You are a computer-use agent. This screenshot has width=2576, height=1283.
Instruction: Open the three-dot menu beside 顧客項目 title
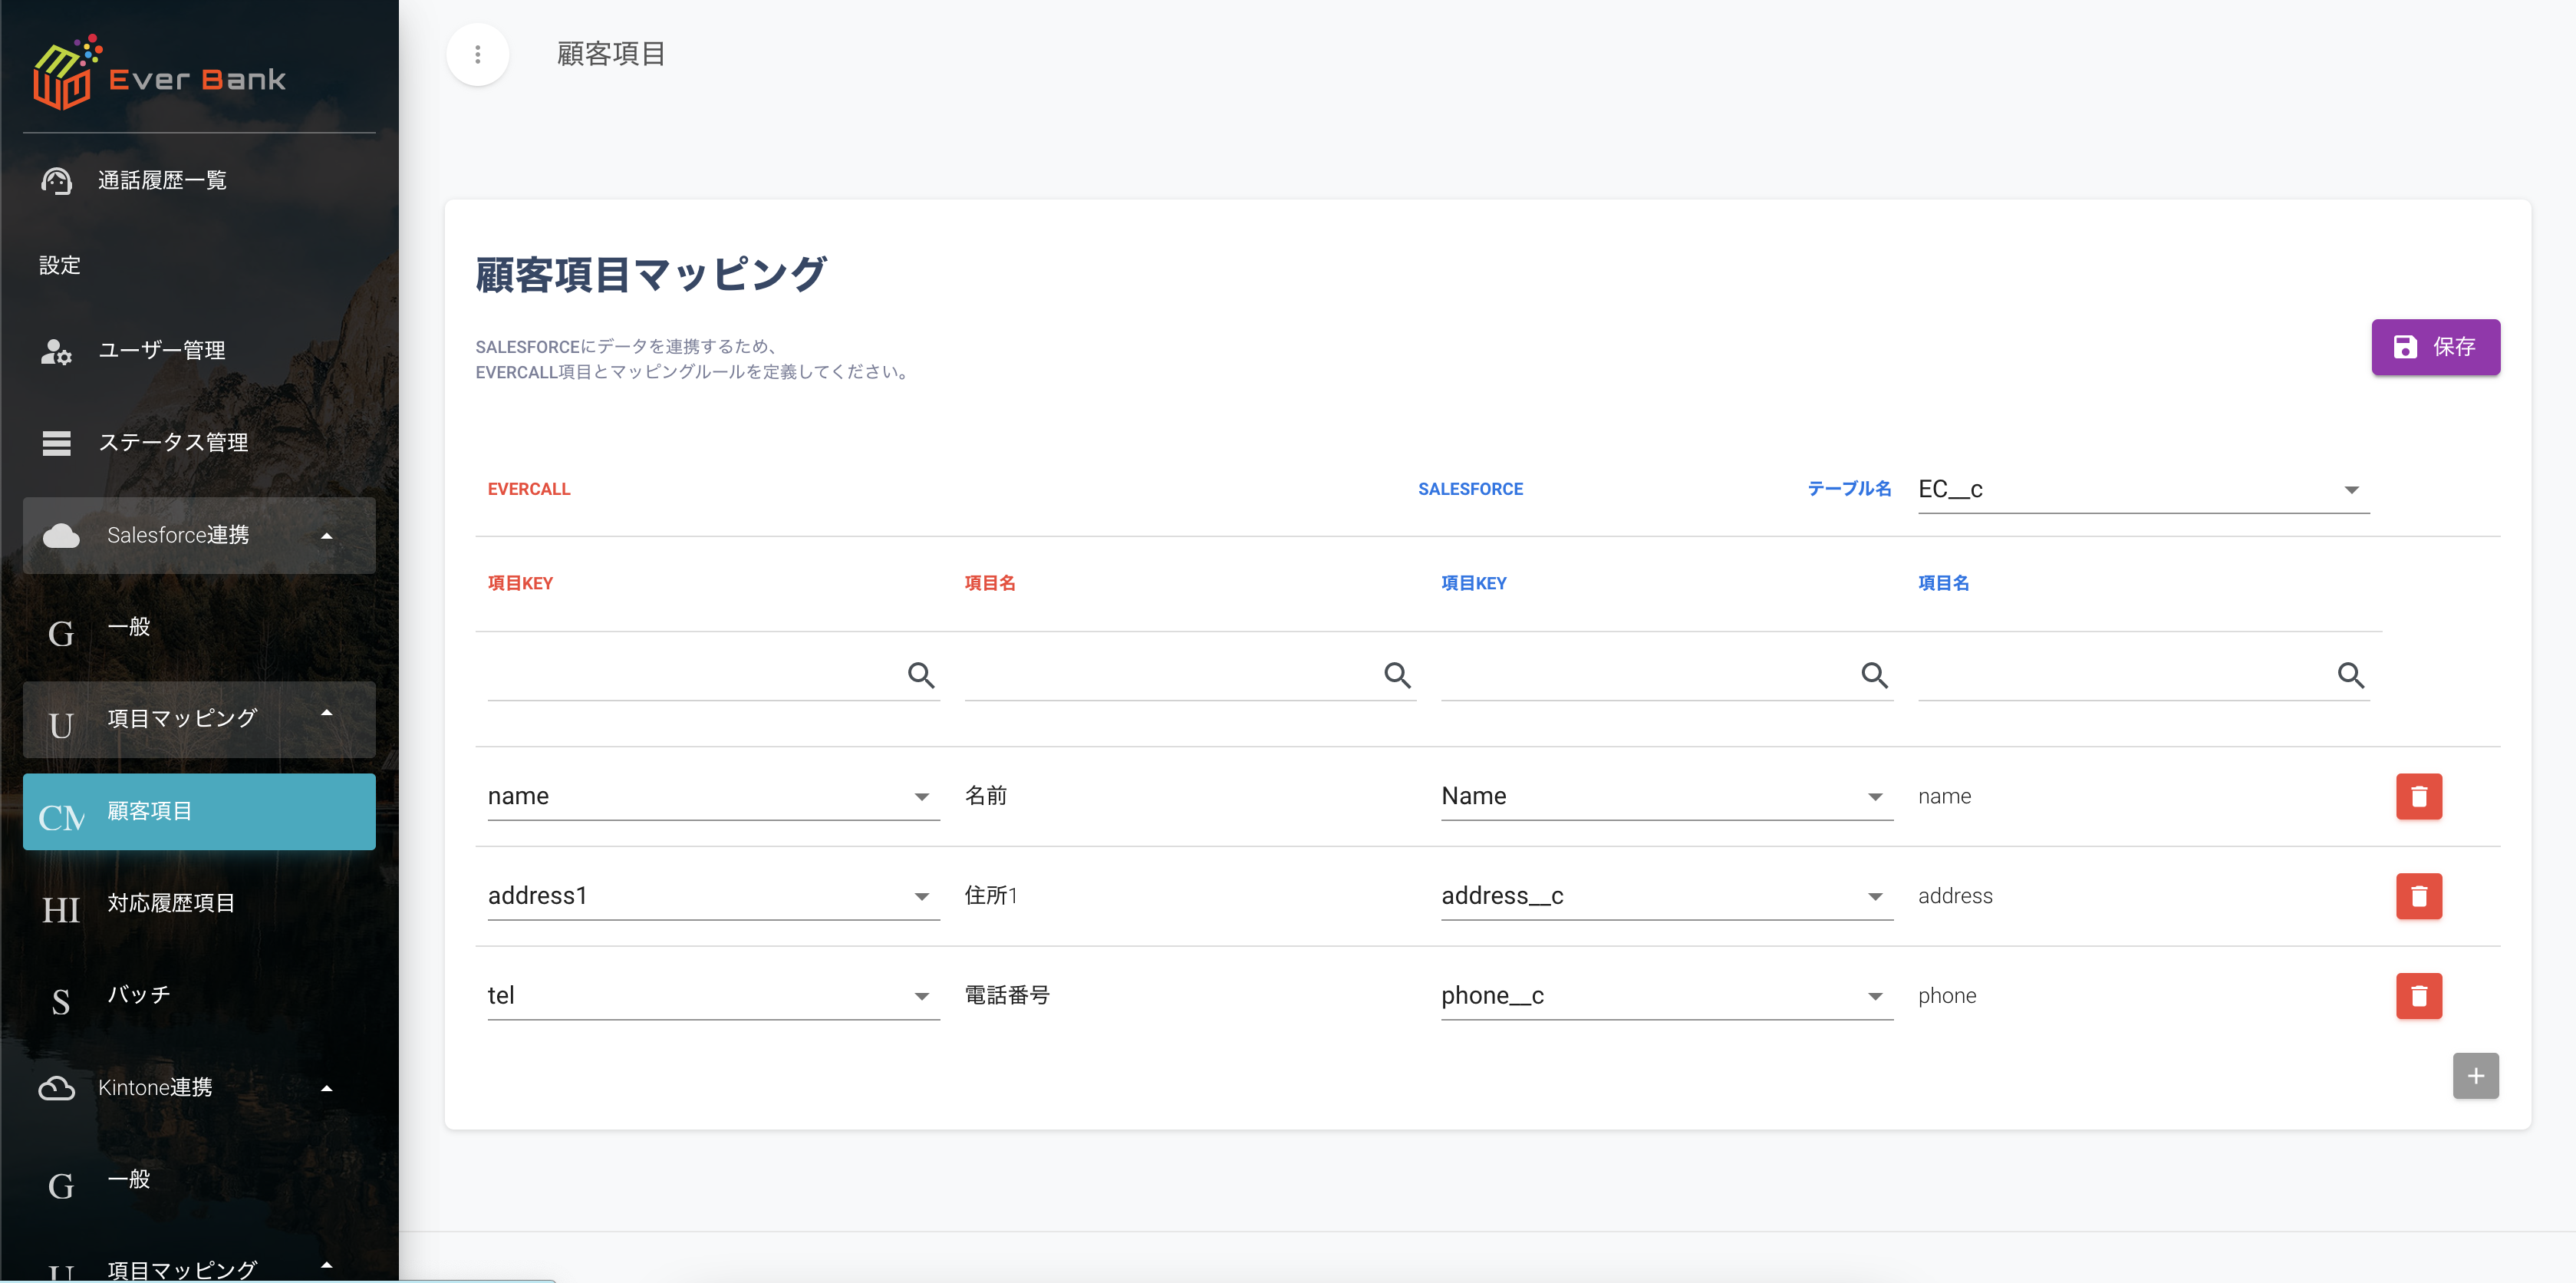pyautogui.click(x=477, y=54)
